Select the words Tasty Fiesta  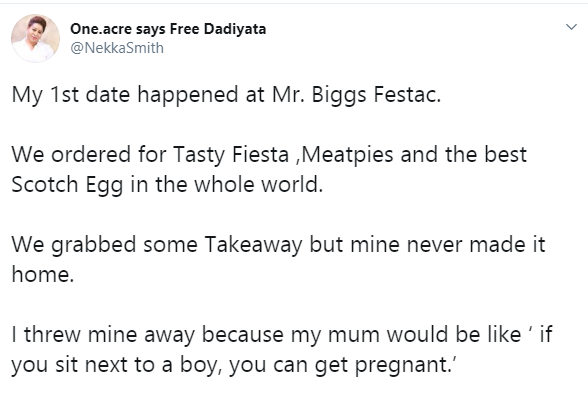point(231,154)
